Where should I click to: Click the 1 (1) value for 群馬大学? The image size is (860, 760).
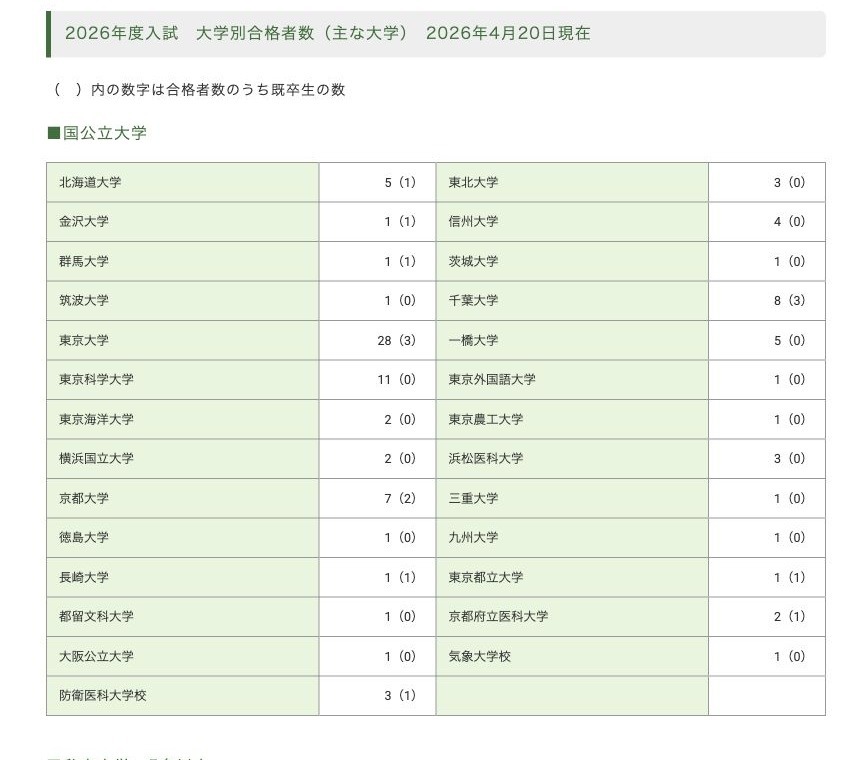(x=400, y=261)
